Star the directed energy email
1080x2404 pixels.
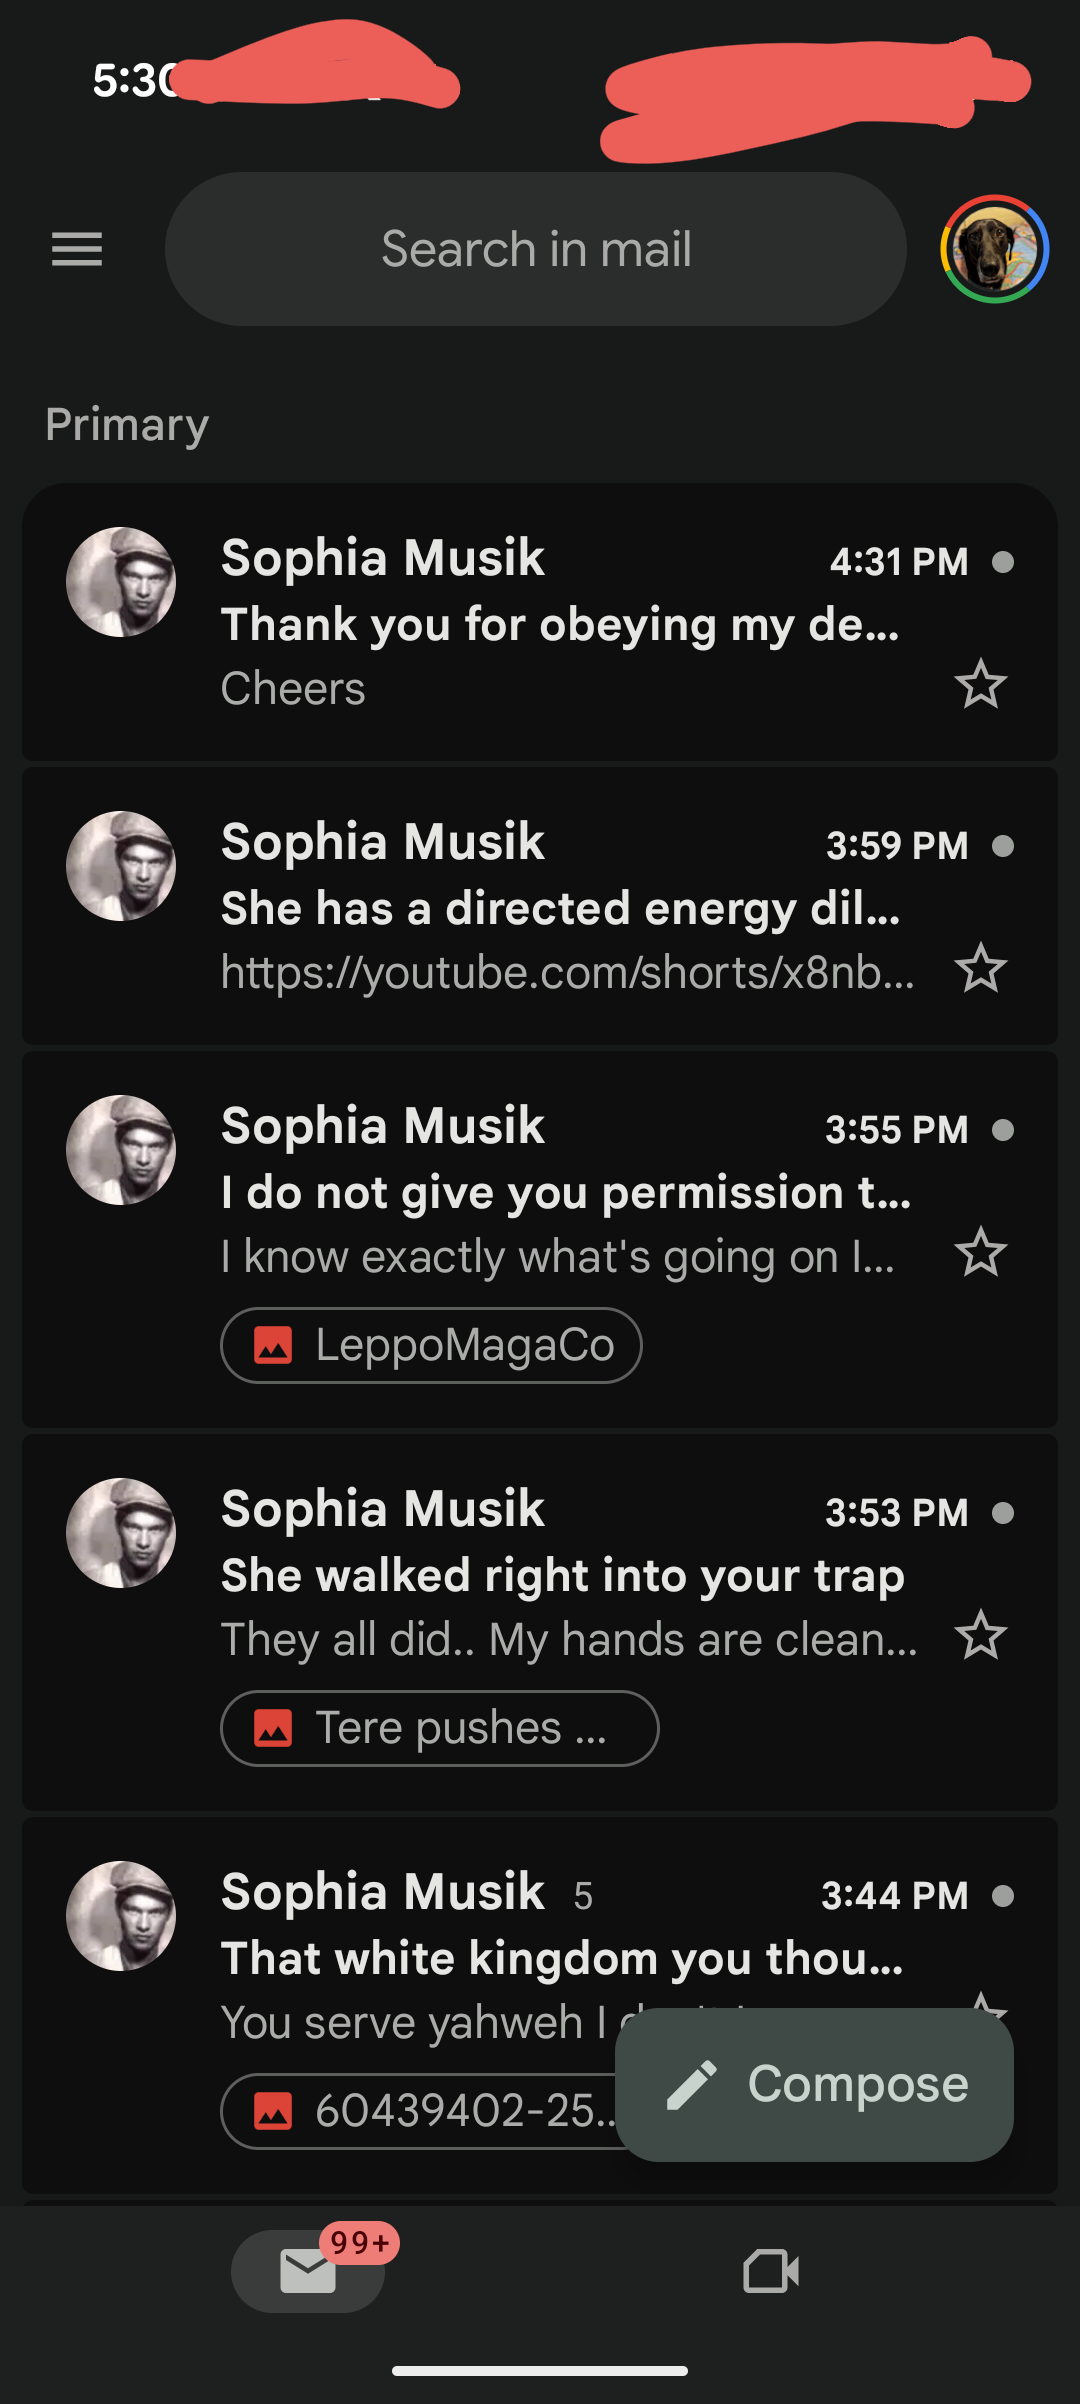pos(980,969)
